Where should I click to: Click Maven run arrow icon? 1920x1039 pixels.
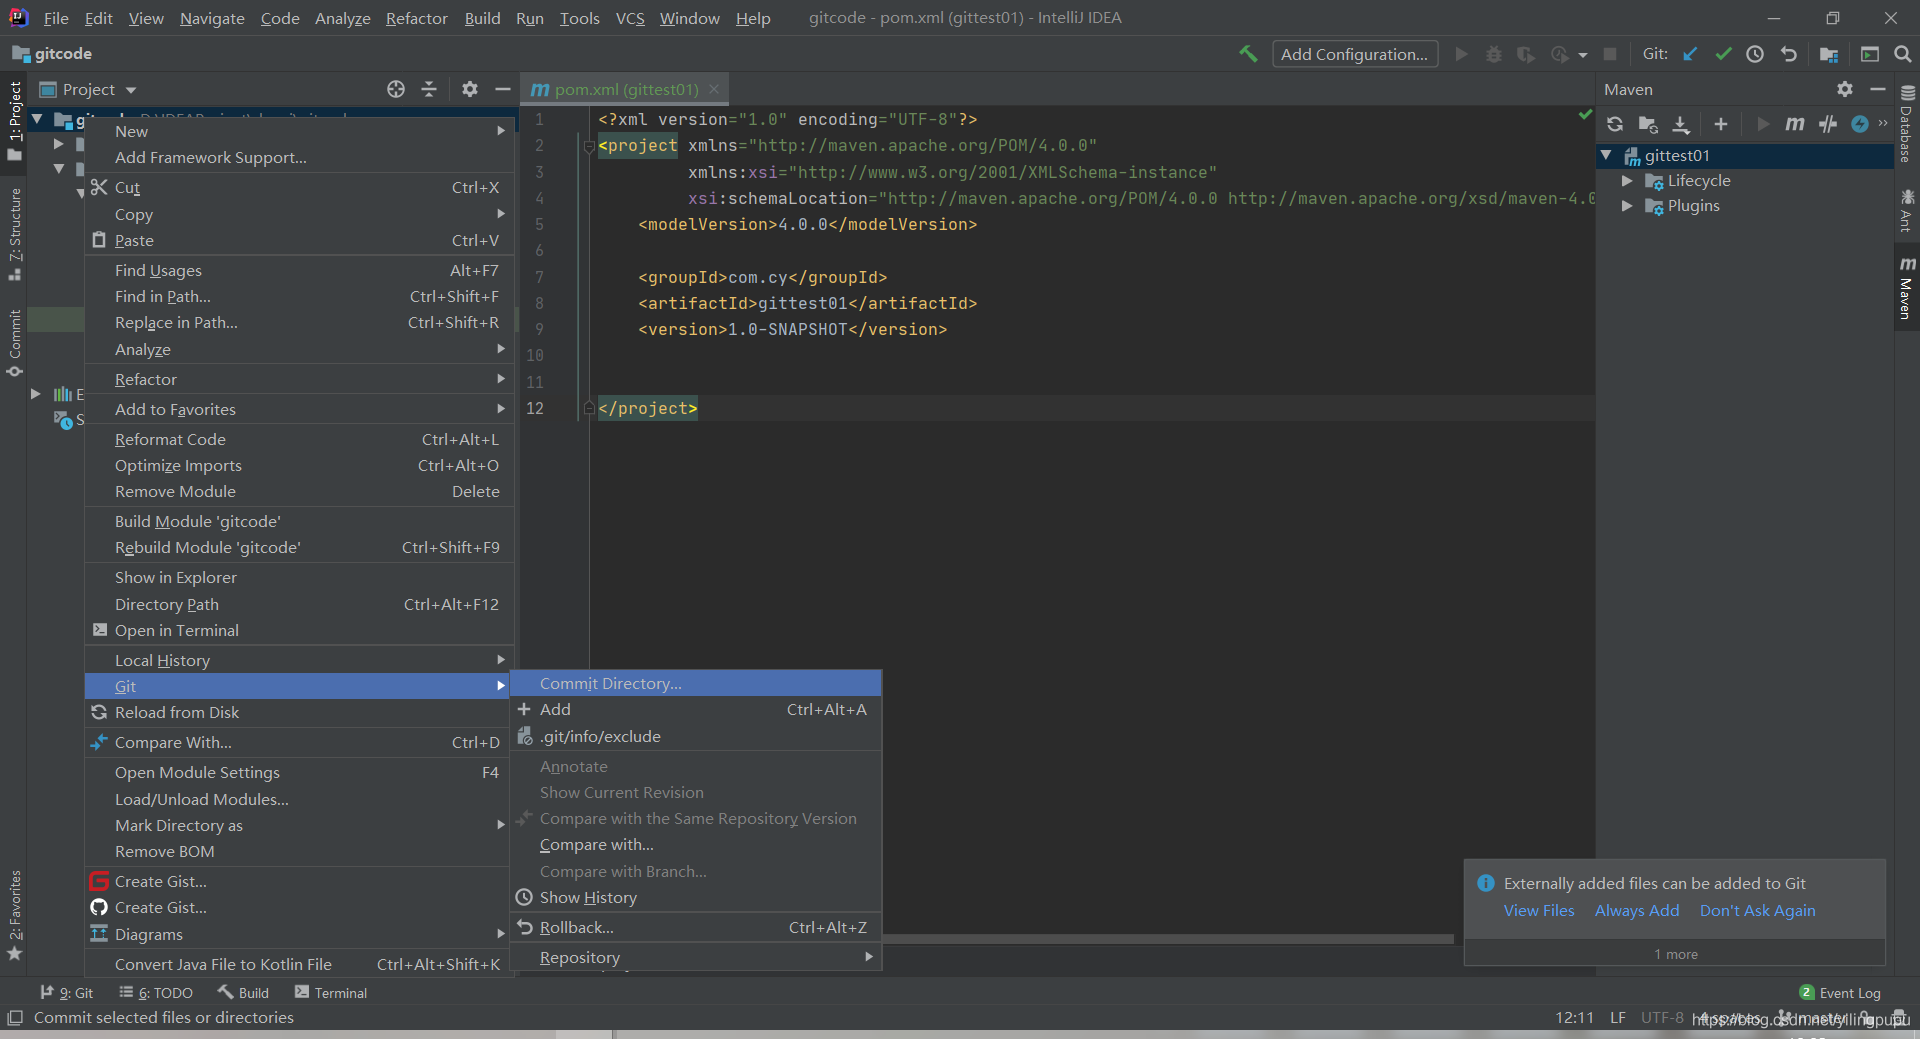(1763, 124)
